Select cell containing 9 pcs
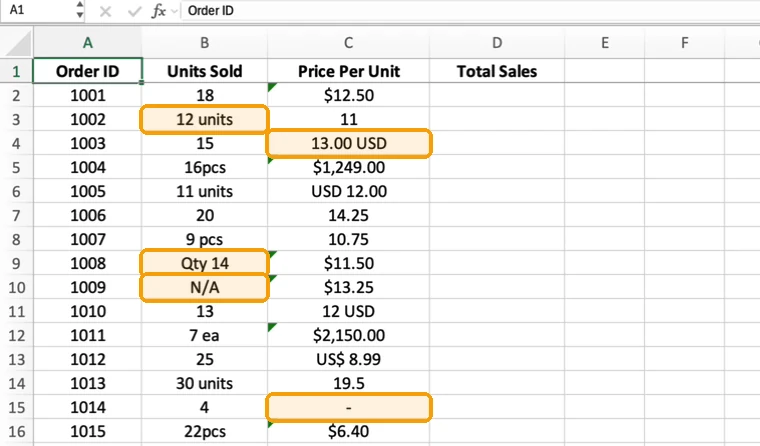Image resolution: width=760 pixels, height=446 pixels. pos(205,239)
